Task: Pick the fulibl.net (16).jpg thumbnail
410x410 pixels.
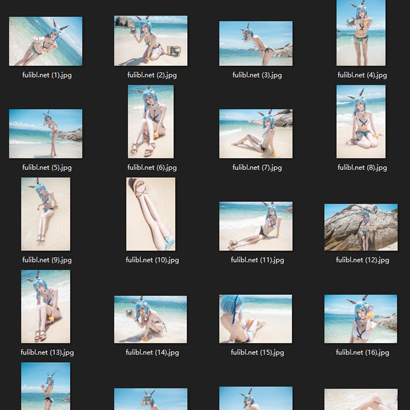Action: coord(361,319)
